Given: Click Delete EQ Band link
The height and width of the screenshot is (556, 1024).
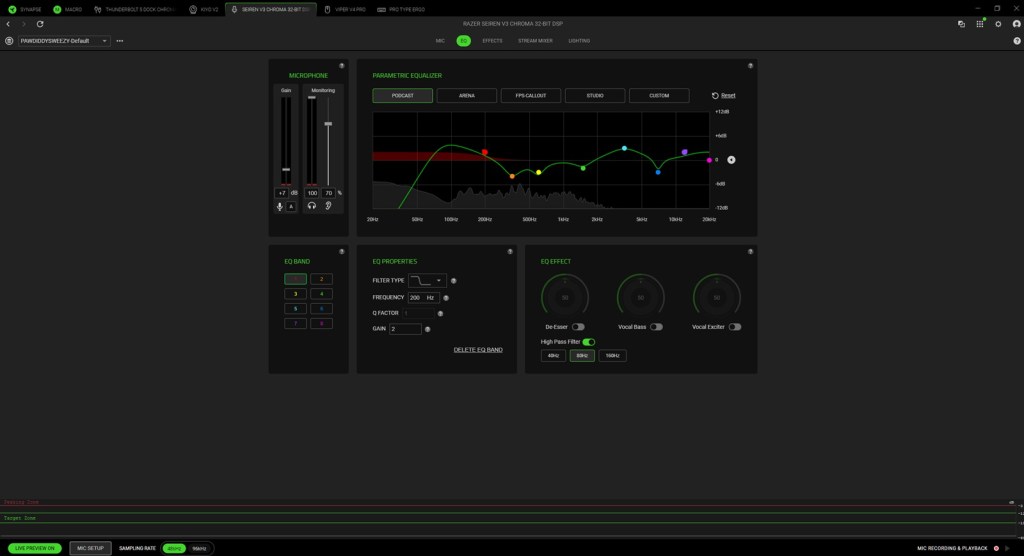Looking at the screenshot, I should point(478,350).
